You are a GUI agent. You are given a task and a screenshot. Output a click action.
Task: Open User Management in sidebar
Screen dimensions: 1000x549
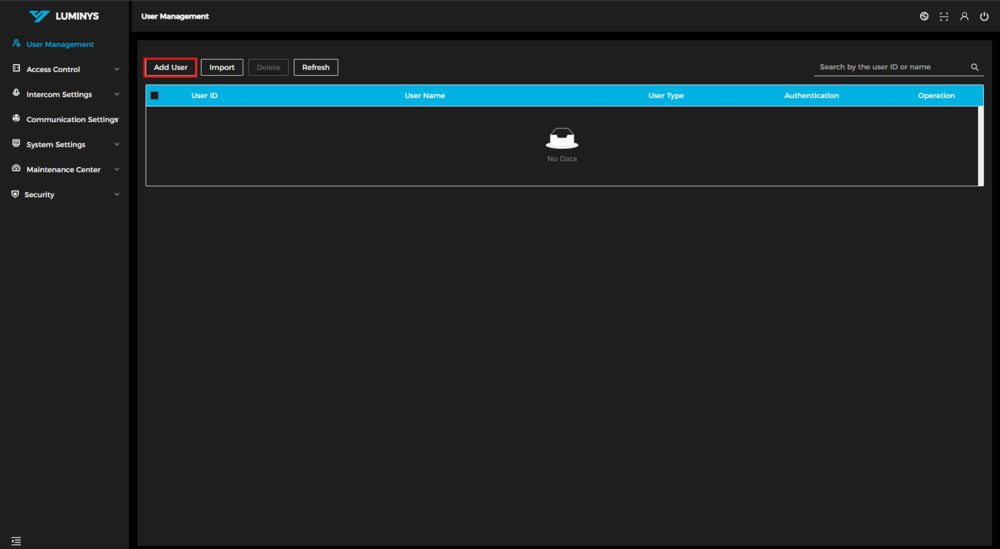coord(59,44)
